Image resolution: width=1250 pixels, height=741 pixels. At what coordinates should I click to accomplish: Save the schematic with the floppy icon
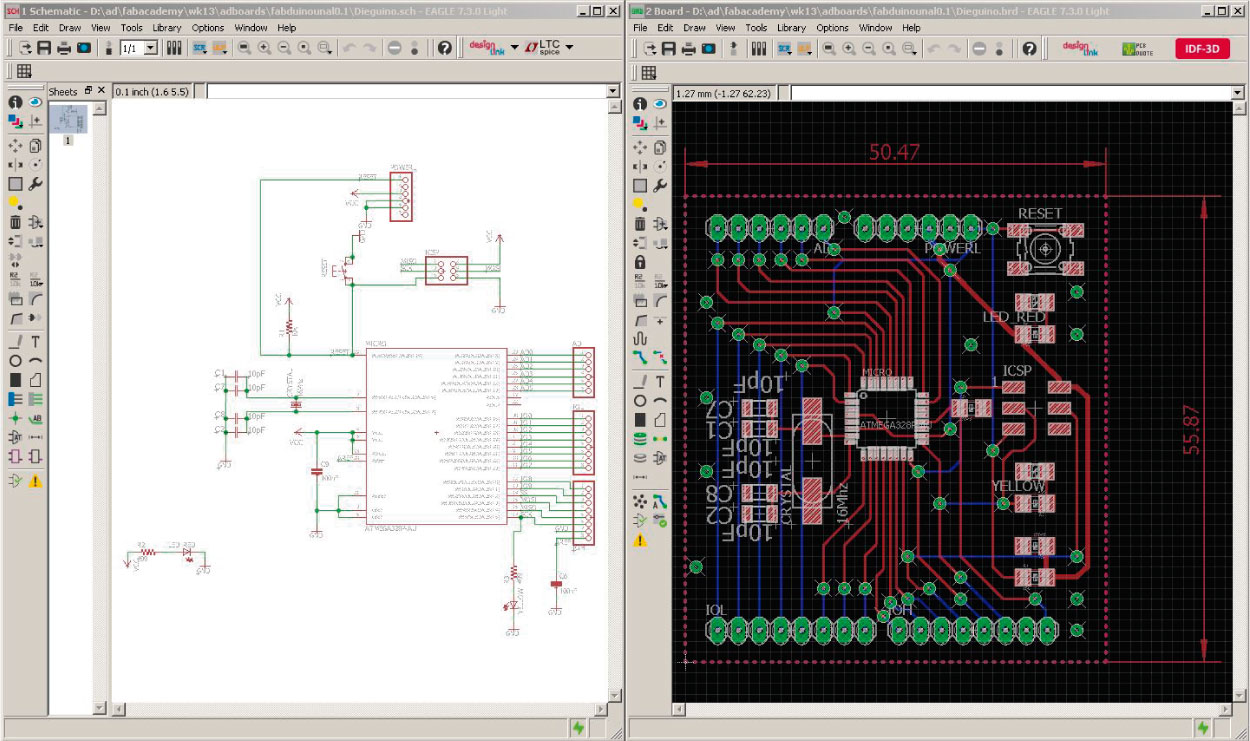tap(44, 47)
